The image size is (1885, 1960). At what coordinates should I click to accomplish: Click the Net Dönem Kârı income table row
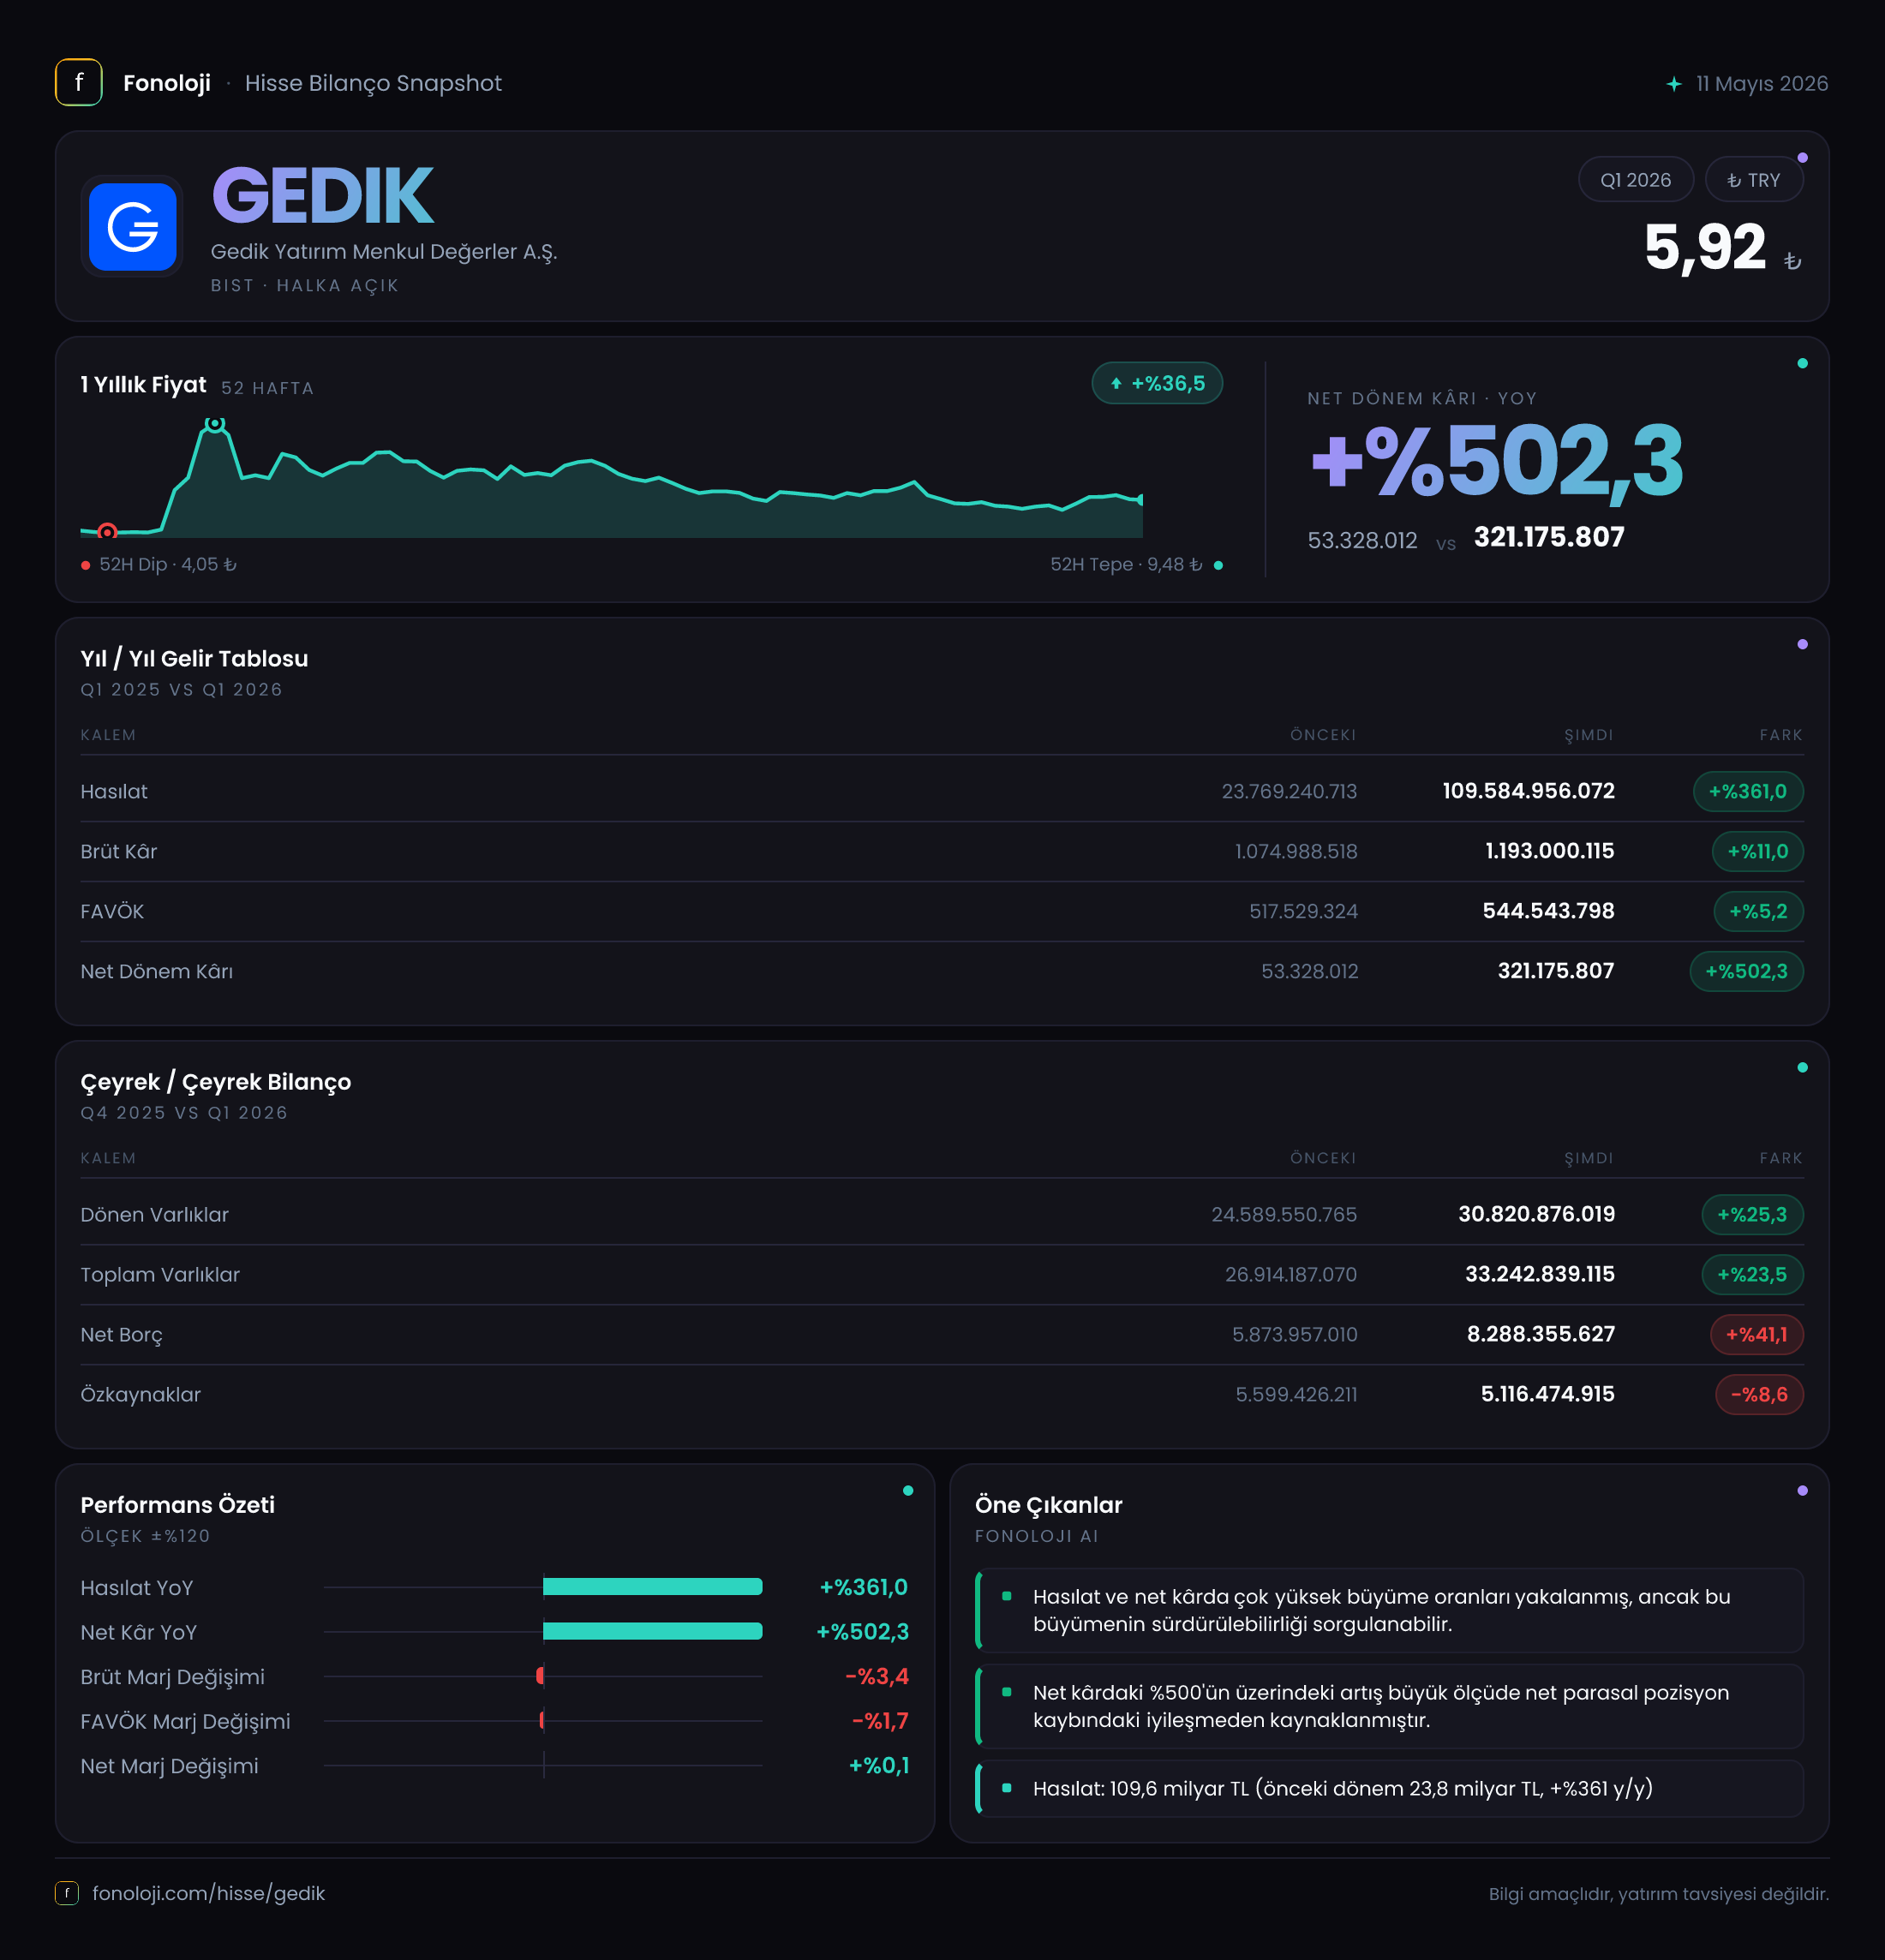(942, 971)
